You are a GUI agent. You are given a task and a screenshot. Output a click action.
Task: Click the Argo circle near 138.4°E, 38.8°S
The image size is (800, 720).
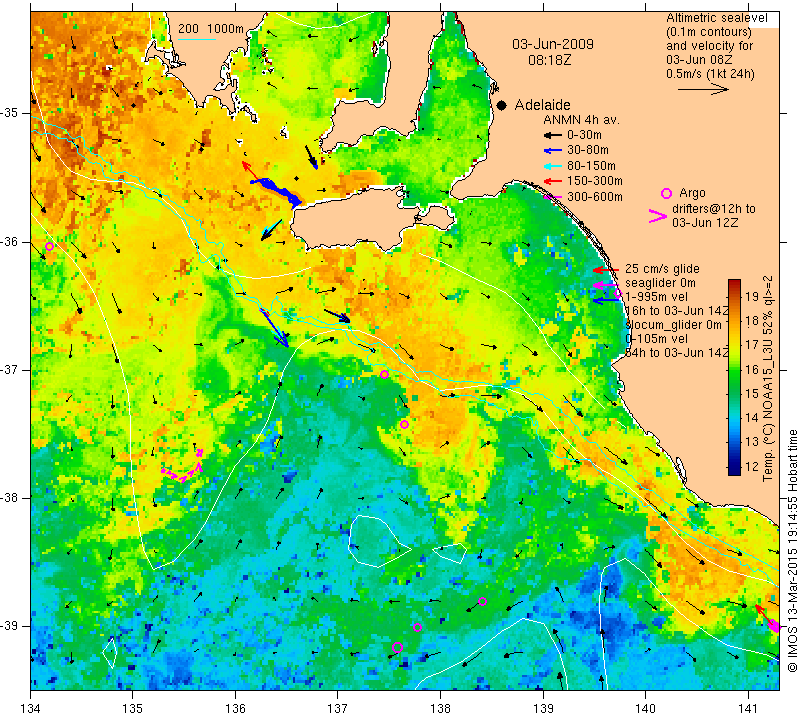click(x=483, y=602)
